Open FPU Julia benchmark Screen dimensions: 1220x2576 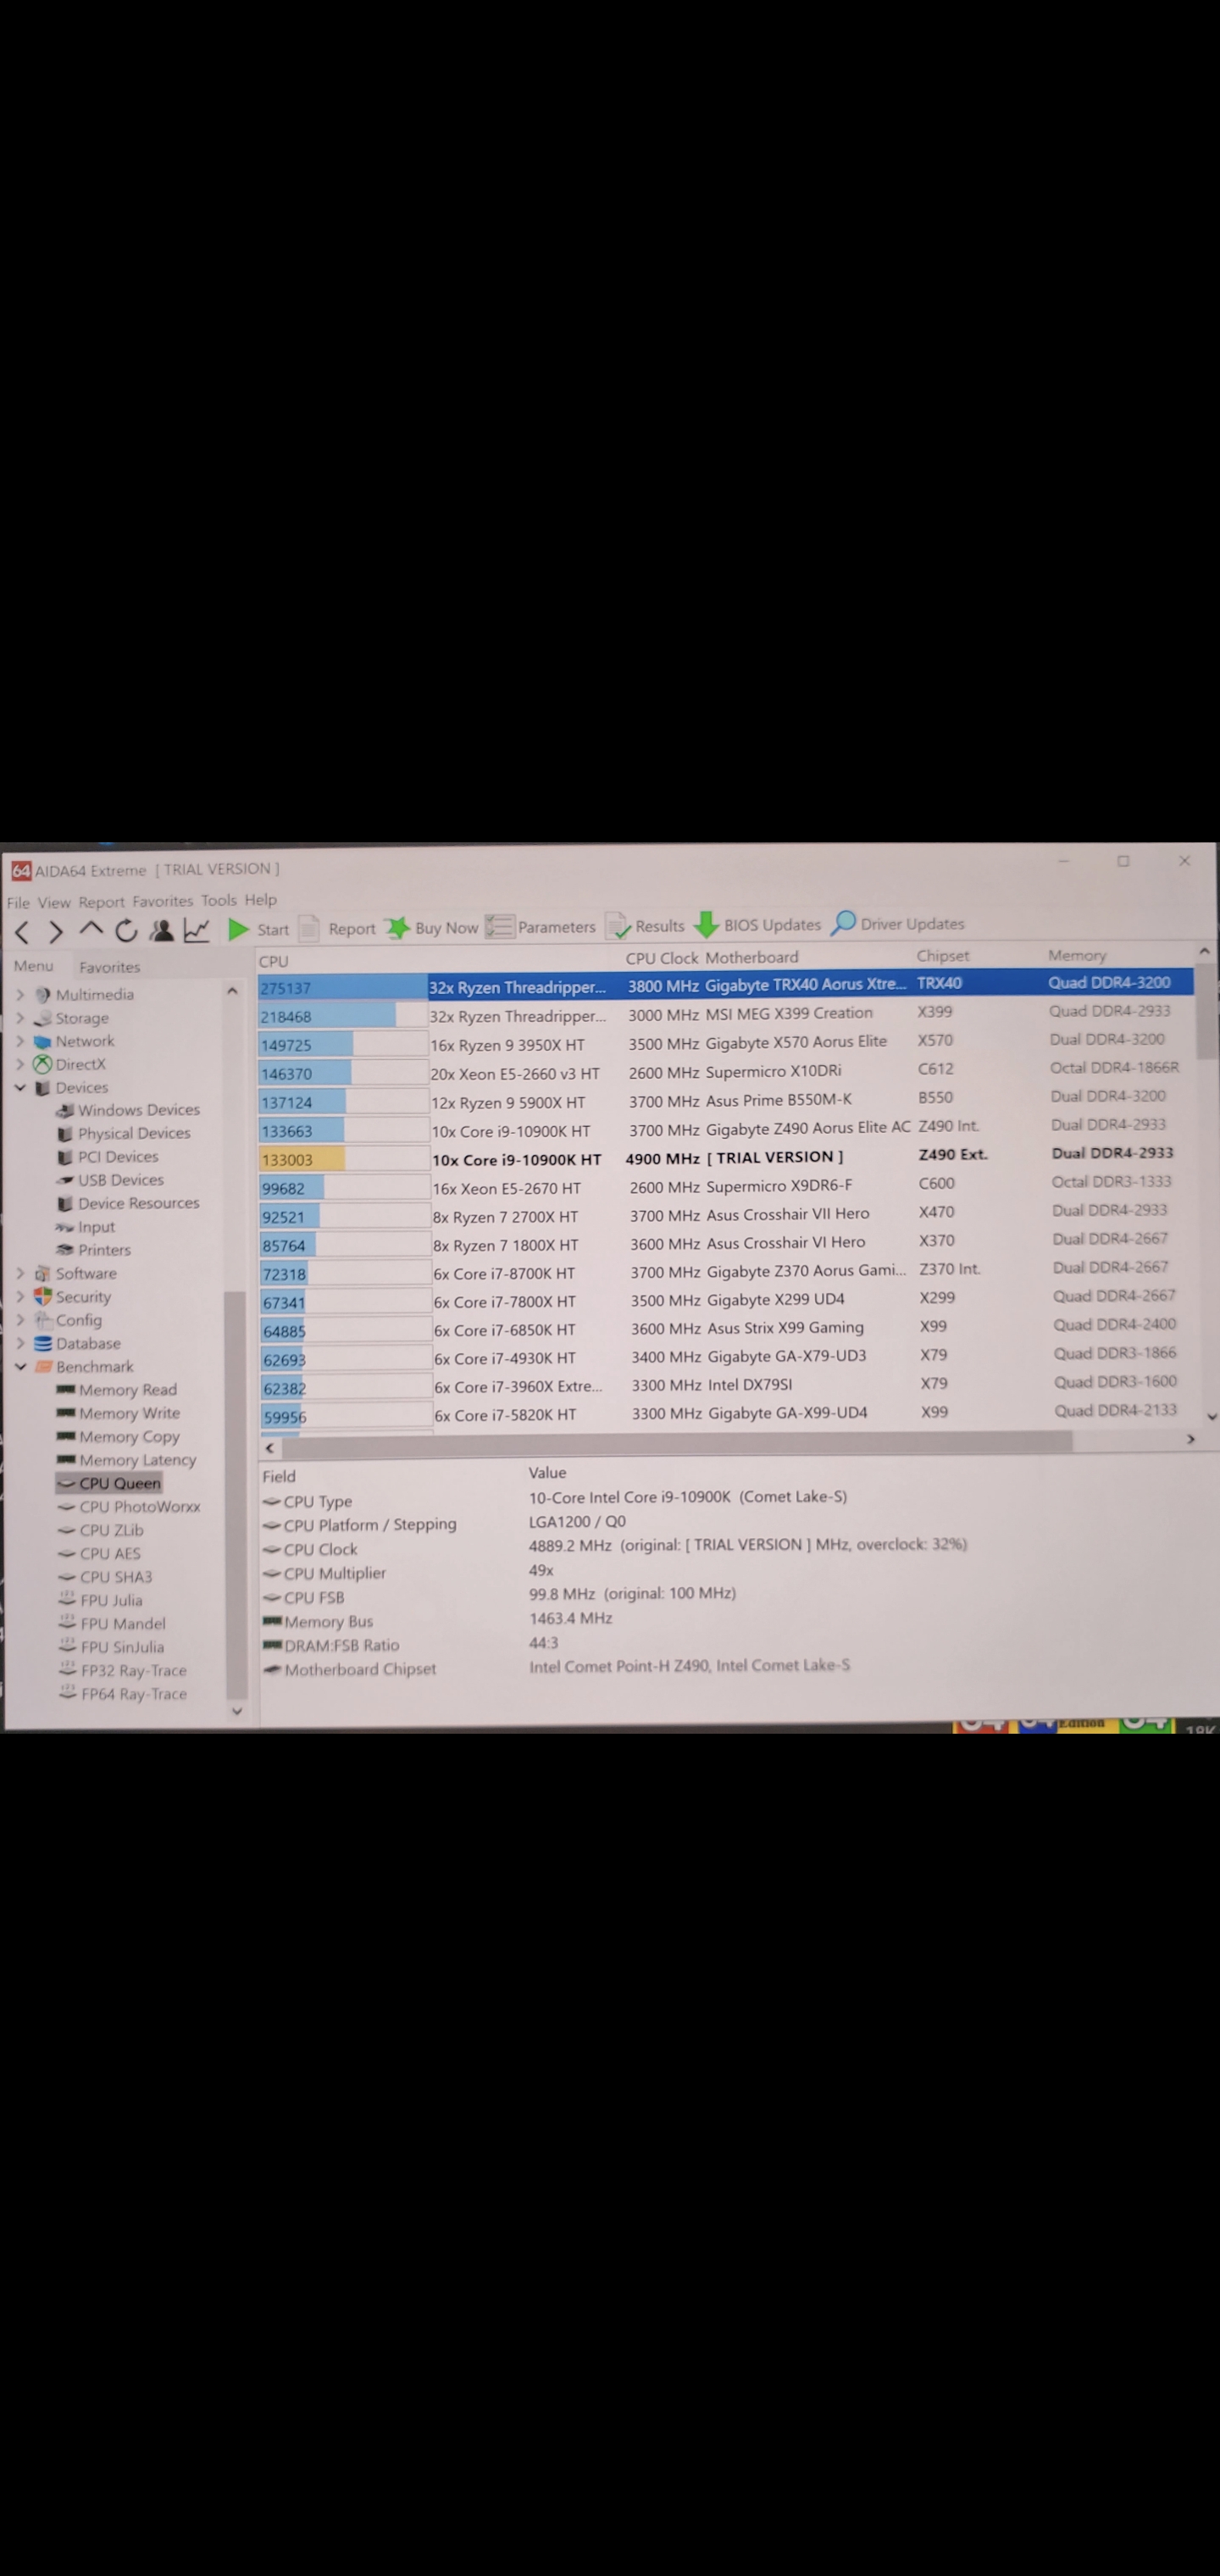[x=100, y=1600]
